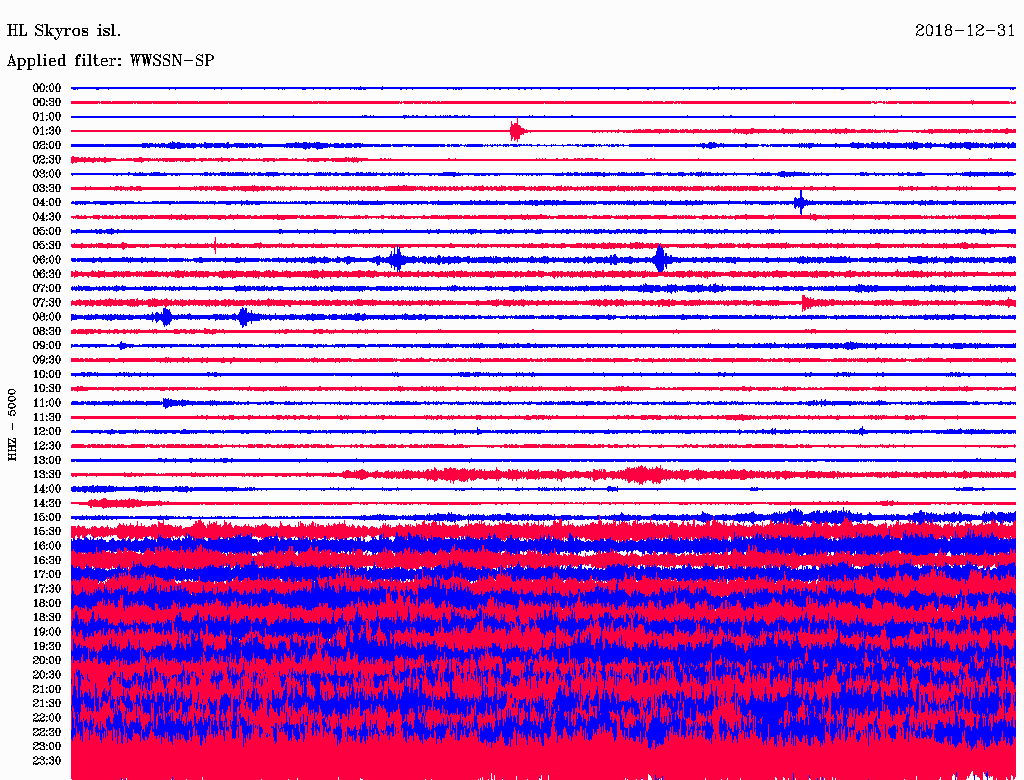Image resolution: width=1024 pixels, height=780 pixels.
Task: Select the 10:30 time label
Action: (x=47, y=389)
